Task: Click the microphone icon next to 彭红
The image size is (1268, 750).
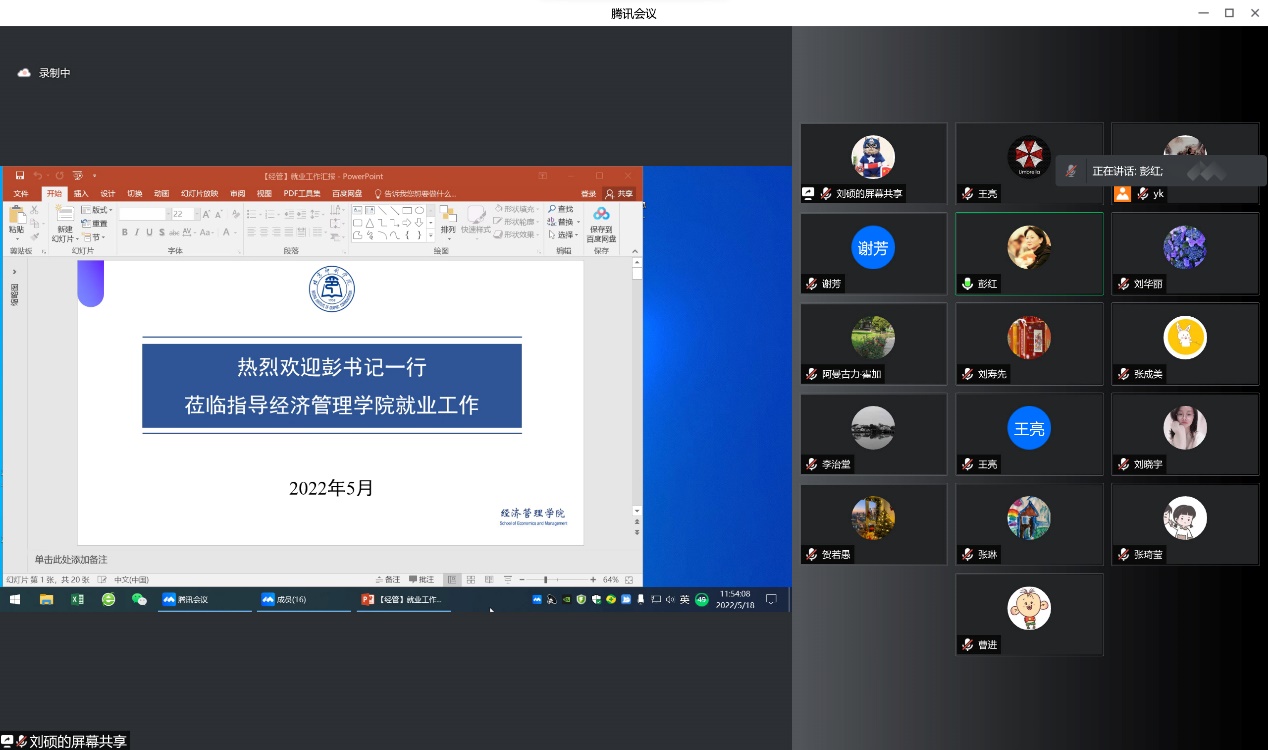Action: click(968, 284)
